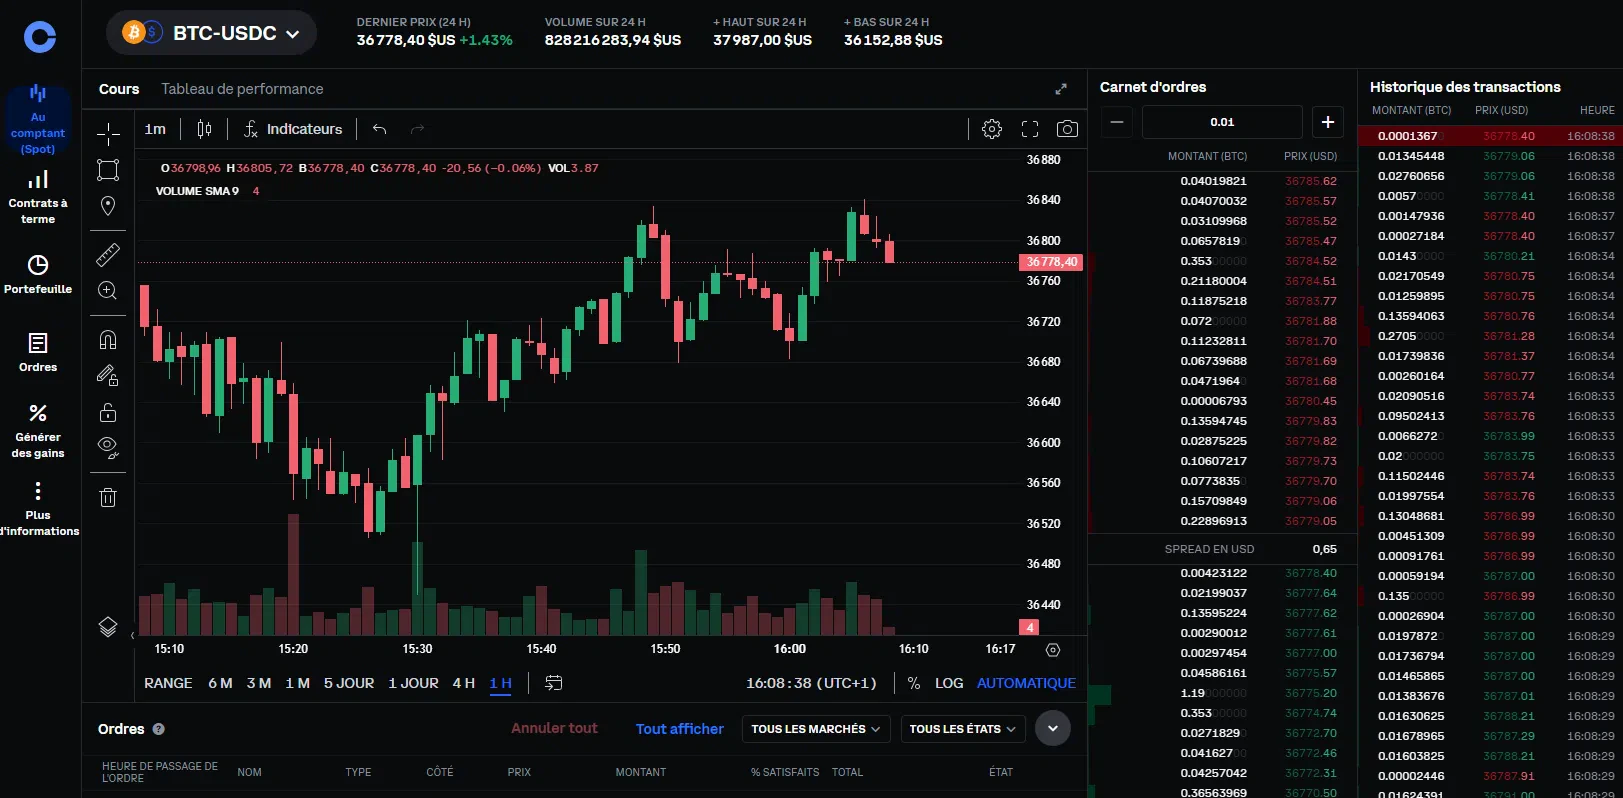Delete drawings with the trash icon
1623x798 pixels.
click(x=108, y=497)
